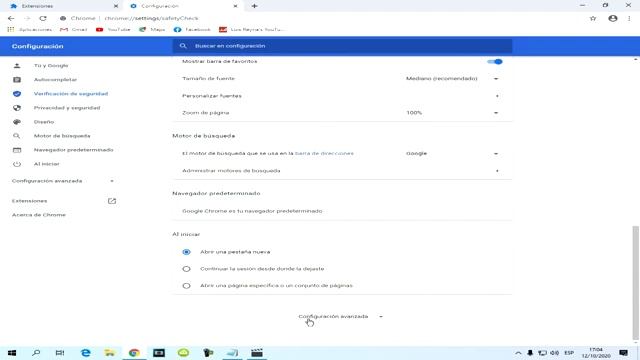Select Abrir una página específica radio option
Viewport: 640px width, 360px height.
point(186,285)
